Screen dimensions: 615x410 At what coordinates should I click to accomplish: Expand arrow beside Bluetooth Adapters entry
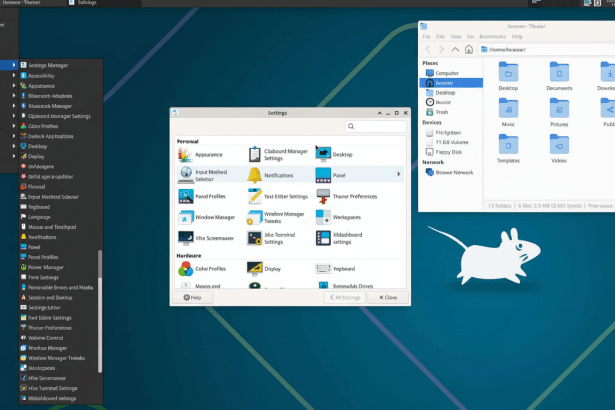tap(14, 96)
